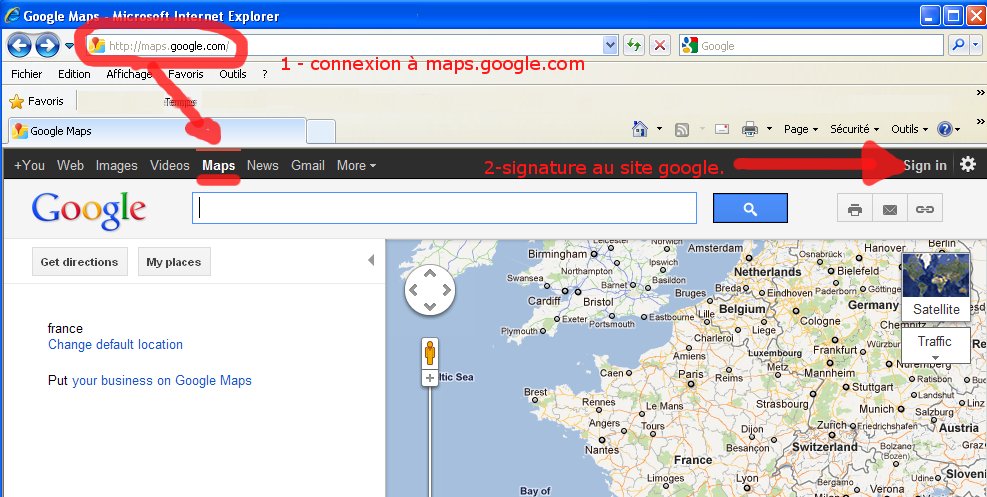Click the blue Help question mark icon

point(945,129)
